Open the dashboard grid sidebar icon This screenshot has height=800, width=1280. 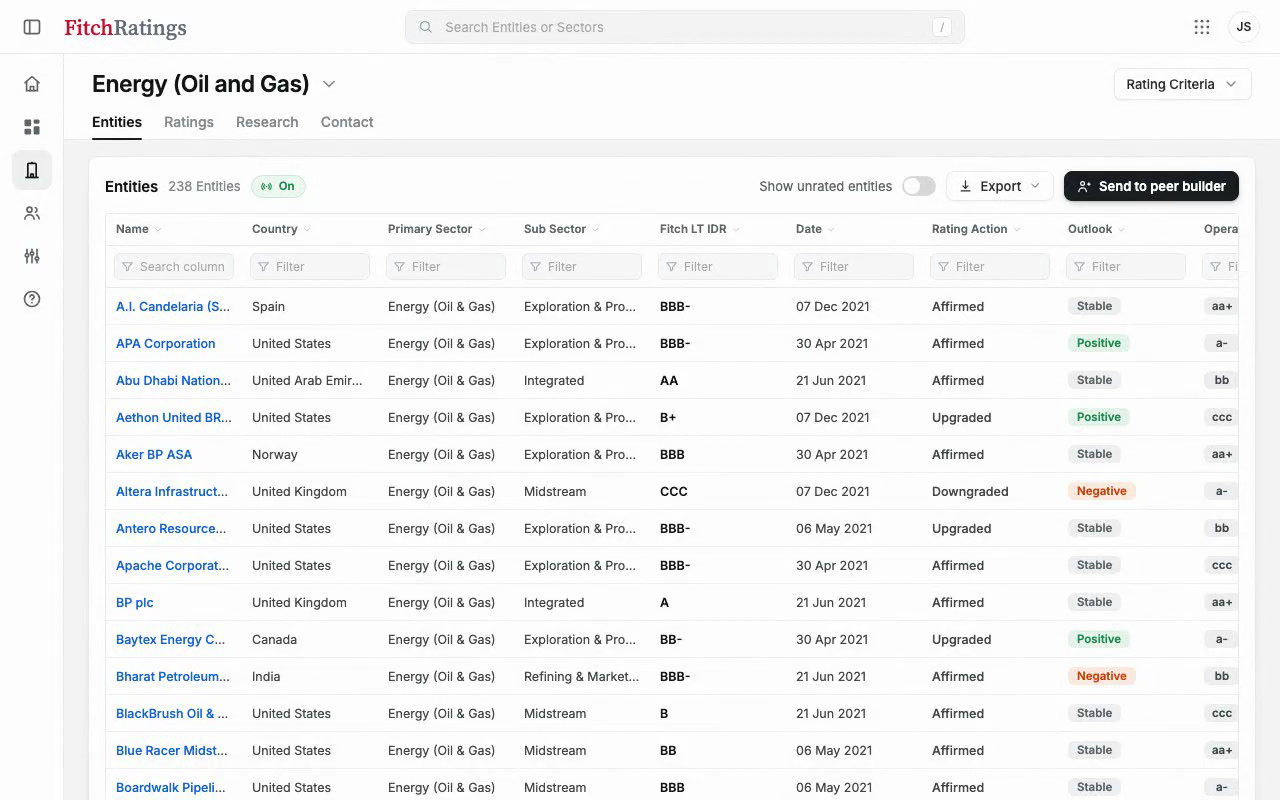[32, 127]
